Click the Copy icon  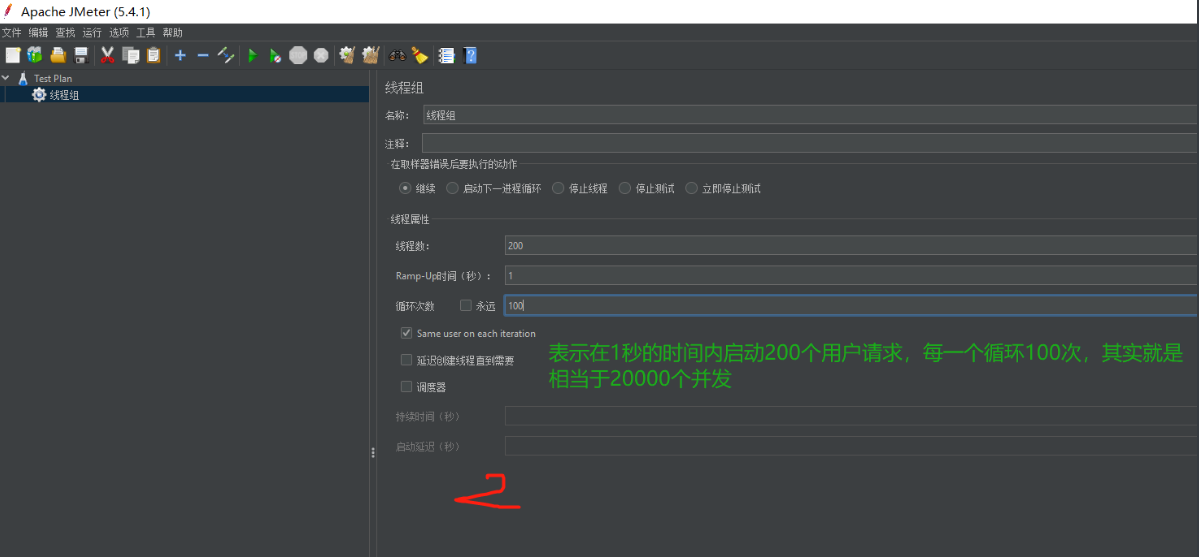131,55
